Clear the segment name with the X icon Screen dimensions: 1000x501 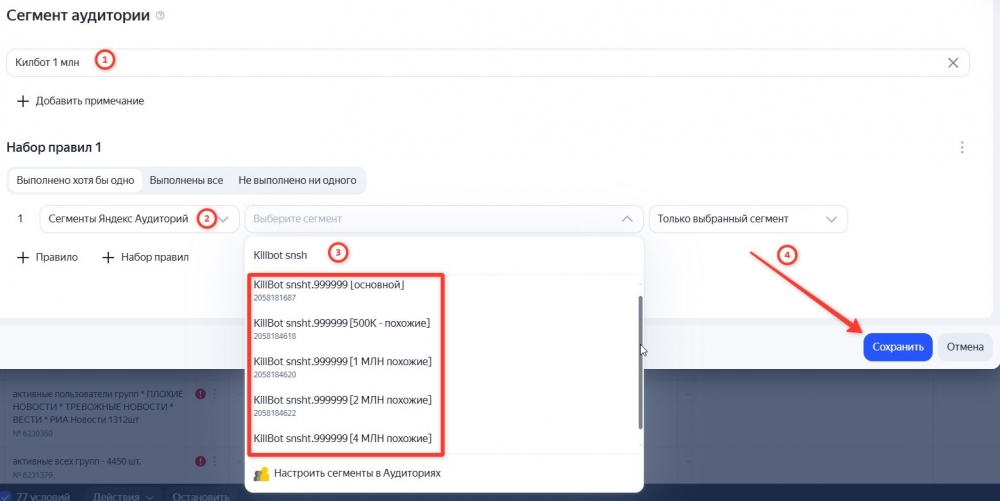click(953, 62)
